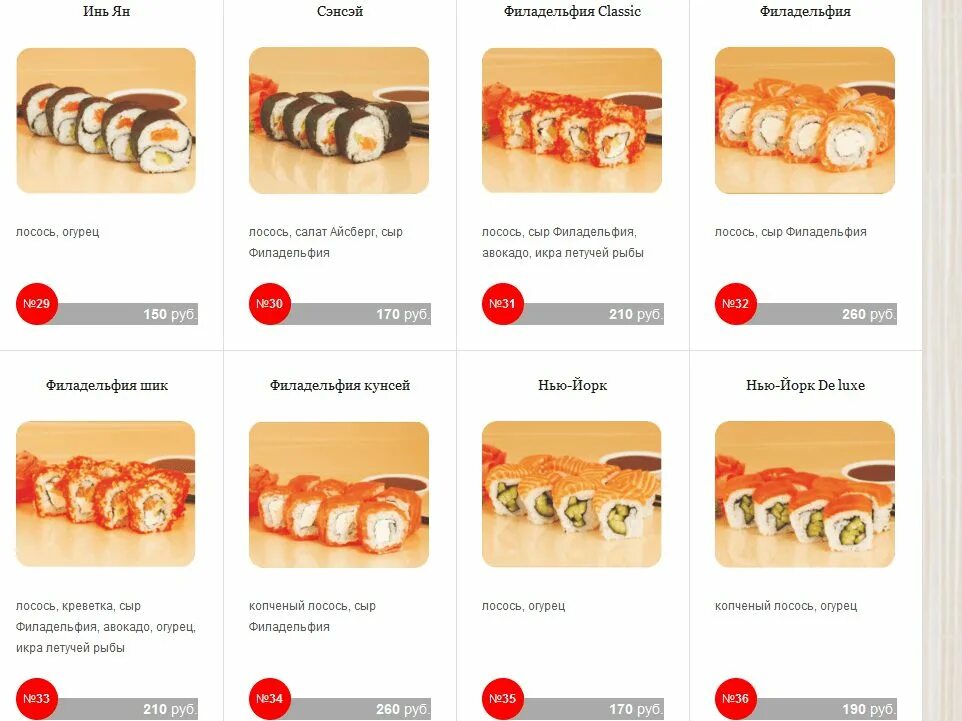The width and height of the screenshot is (962, 721).
Task: Click the red №34 badge
Action: pyautogui.click(x=269, y=699)
